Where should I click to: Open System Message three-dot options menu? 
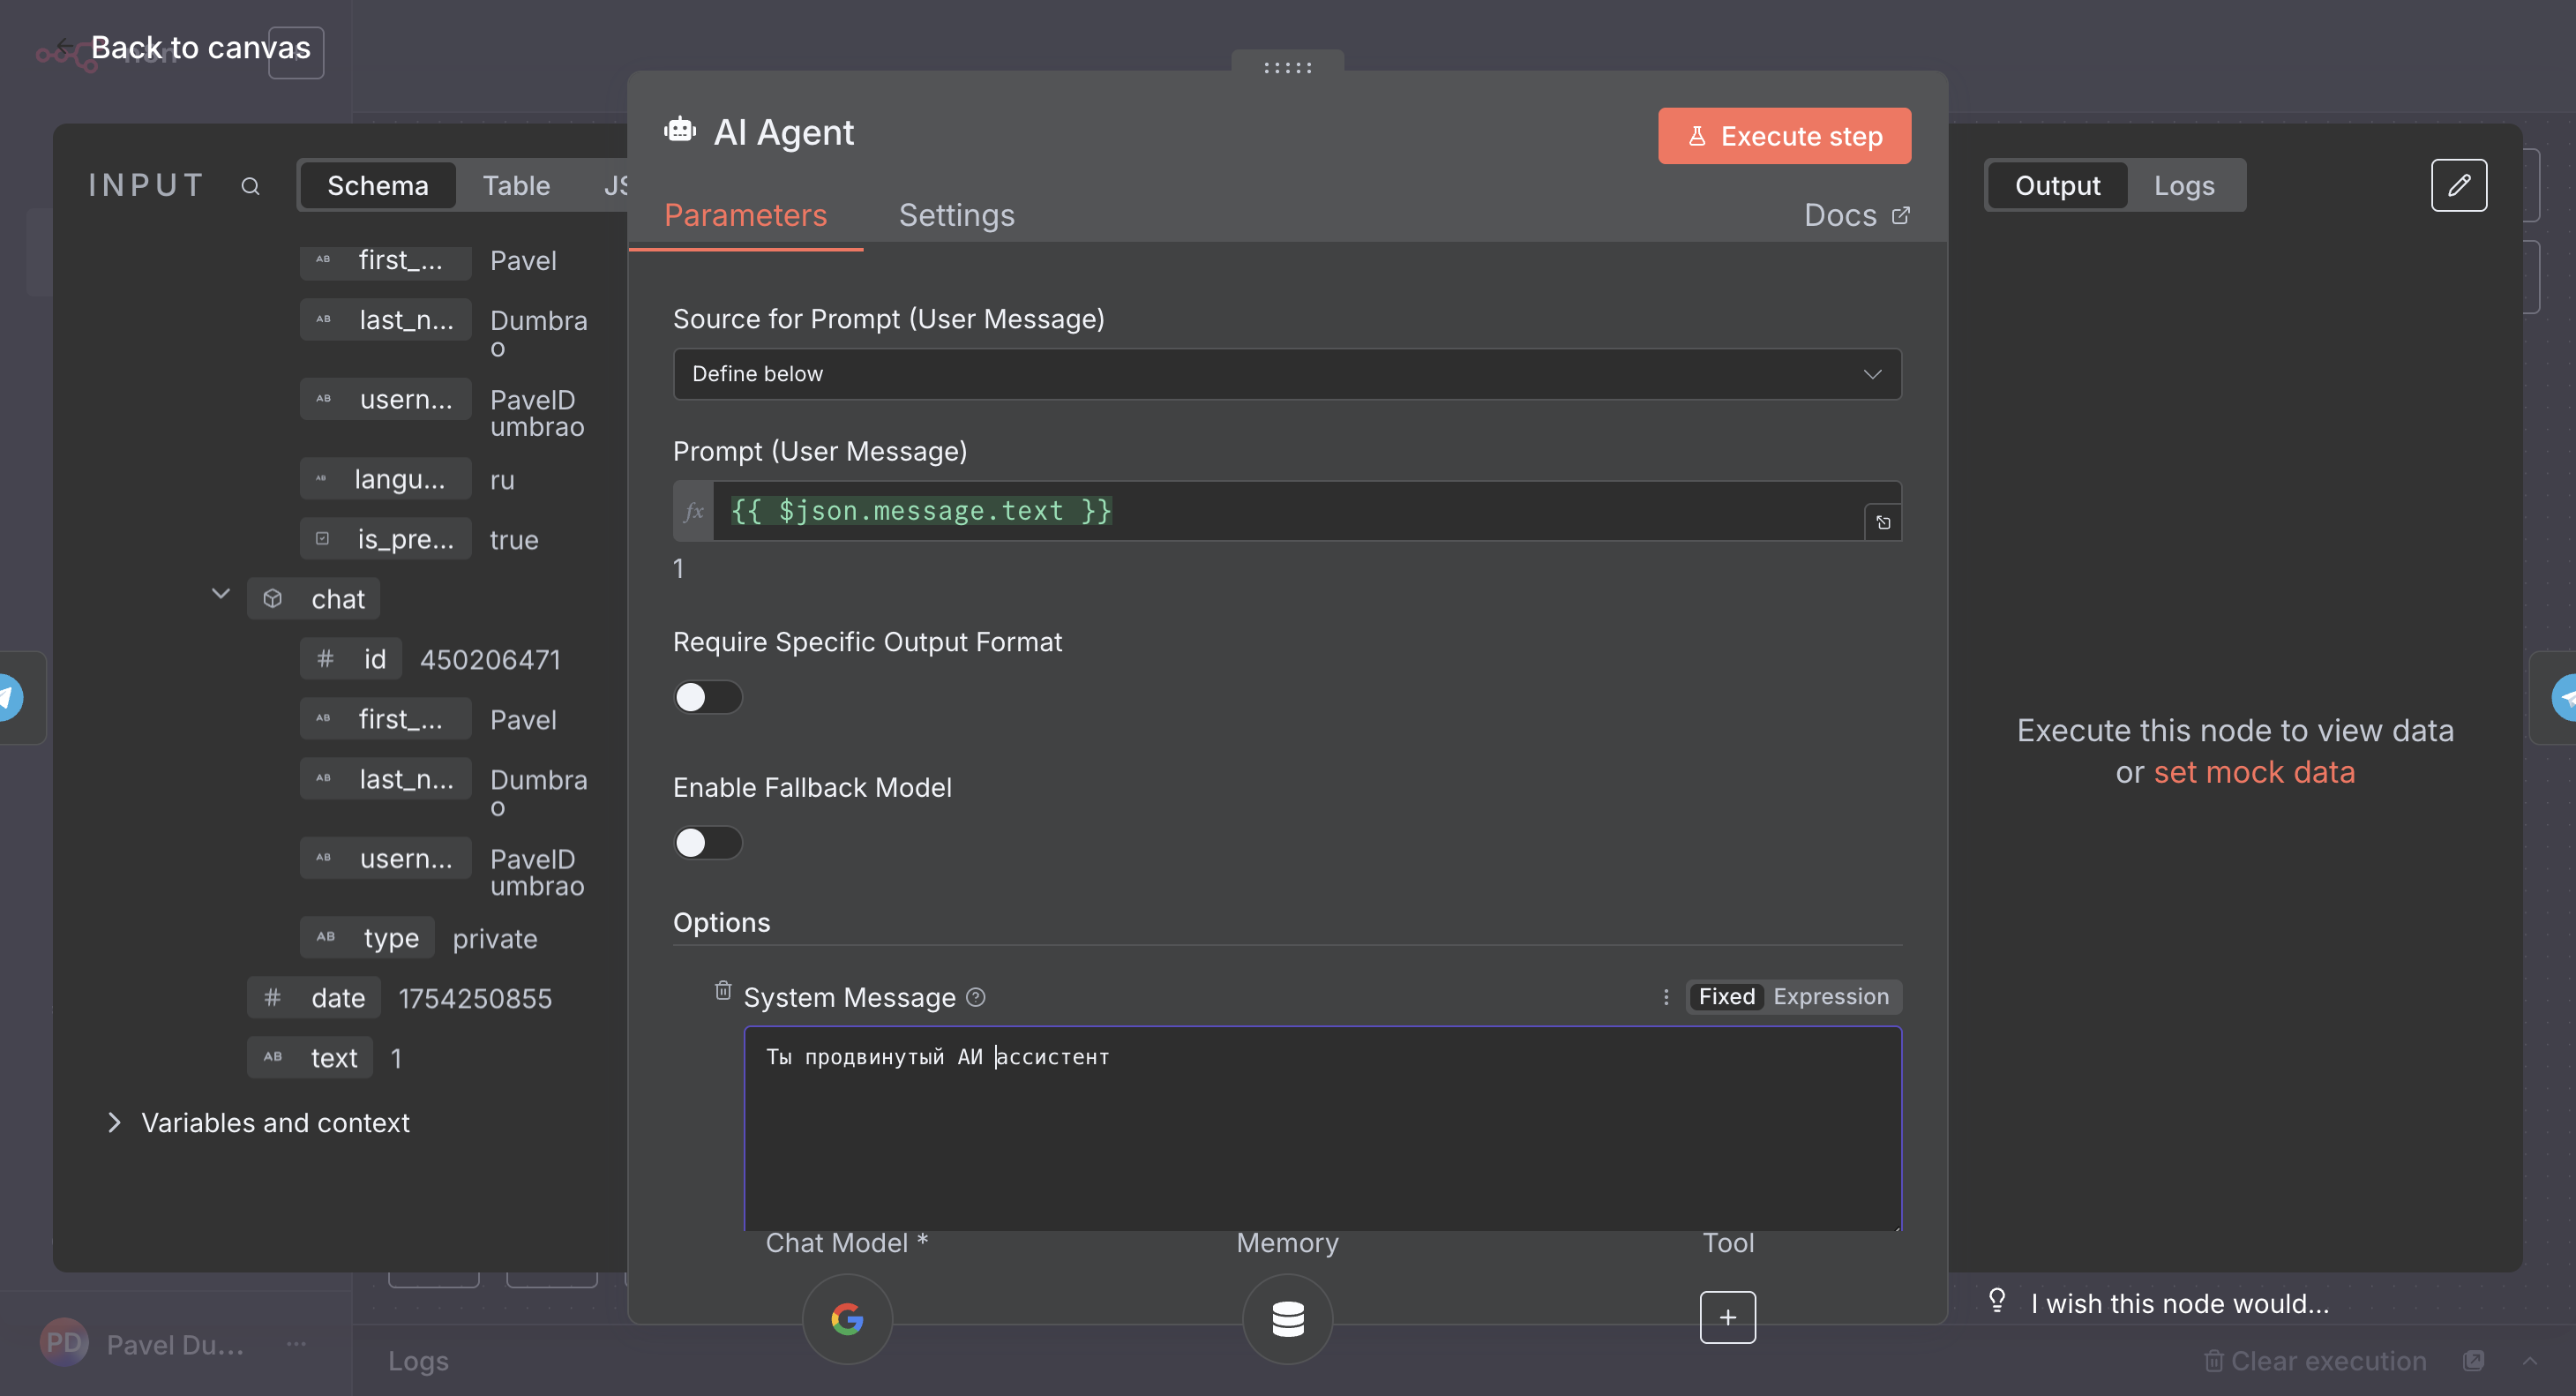tap(1665, 997)
